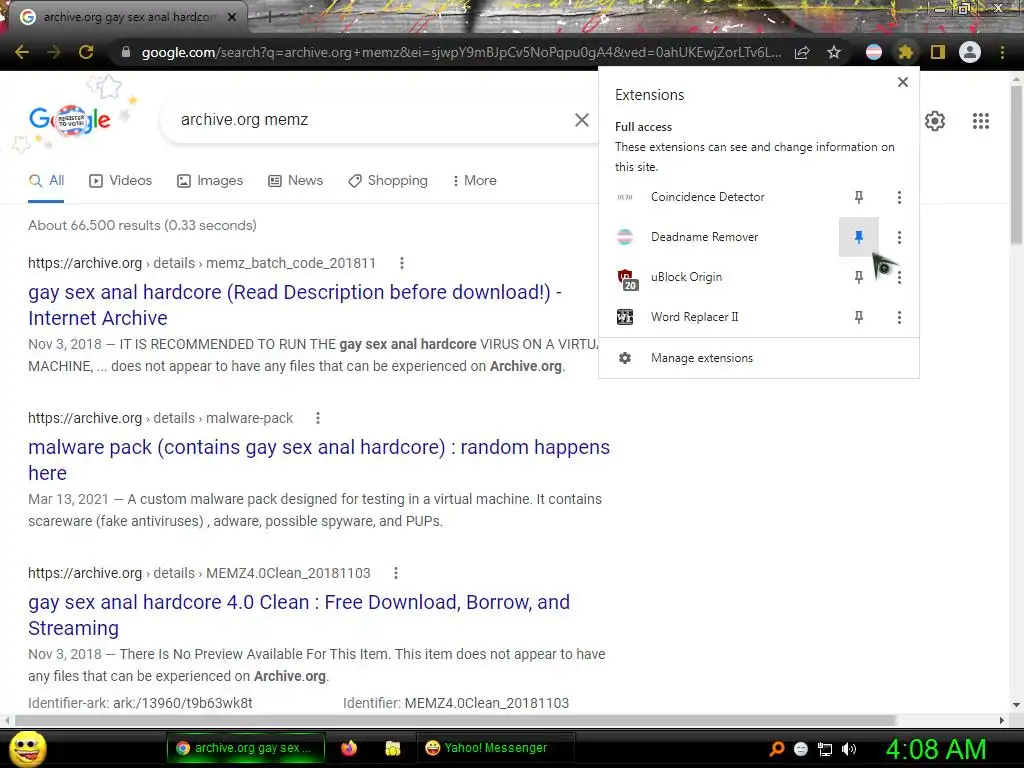Image resolution: width=1024 pixels, height=768 pixels.
Task: Switch to the News tab
Action: pos(295,181)
